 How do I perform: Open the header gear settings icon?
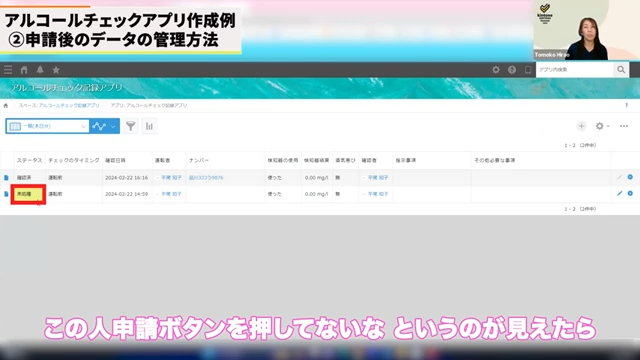point(496,70)
